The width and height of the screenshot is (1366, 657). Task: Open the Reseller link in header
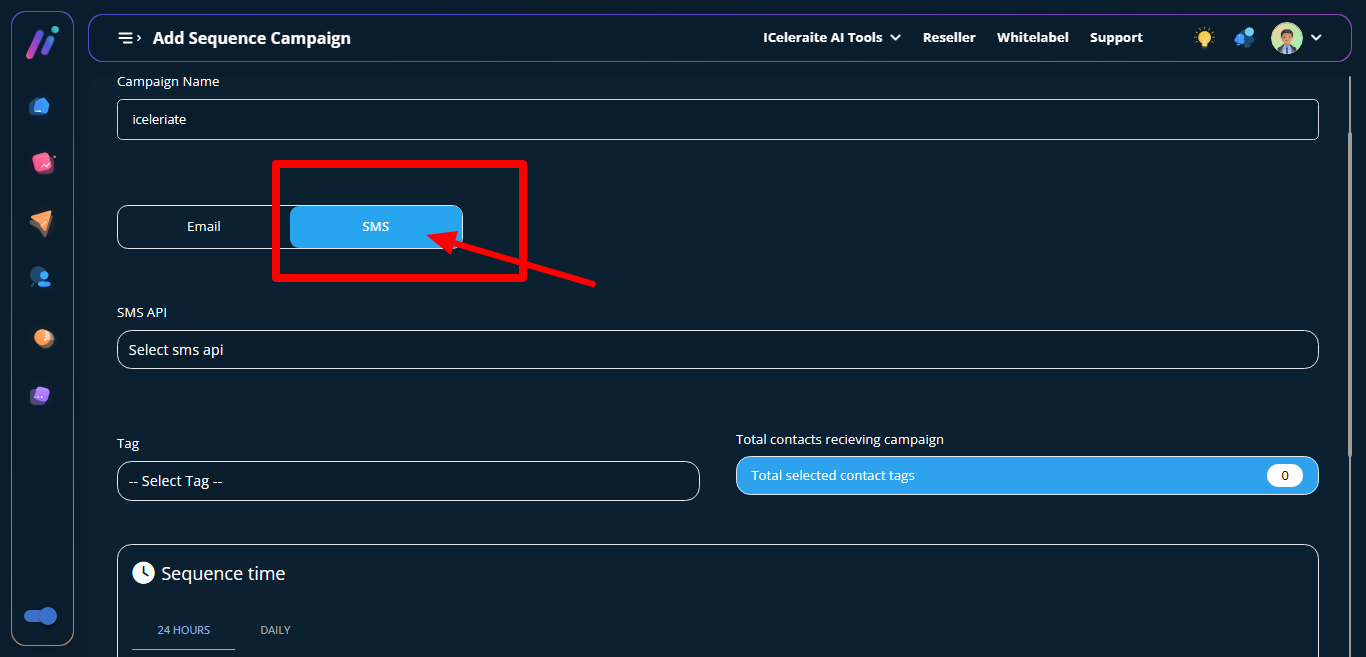[x=949, y=38]
